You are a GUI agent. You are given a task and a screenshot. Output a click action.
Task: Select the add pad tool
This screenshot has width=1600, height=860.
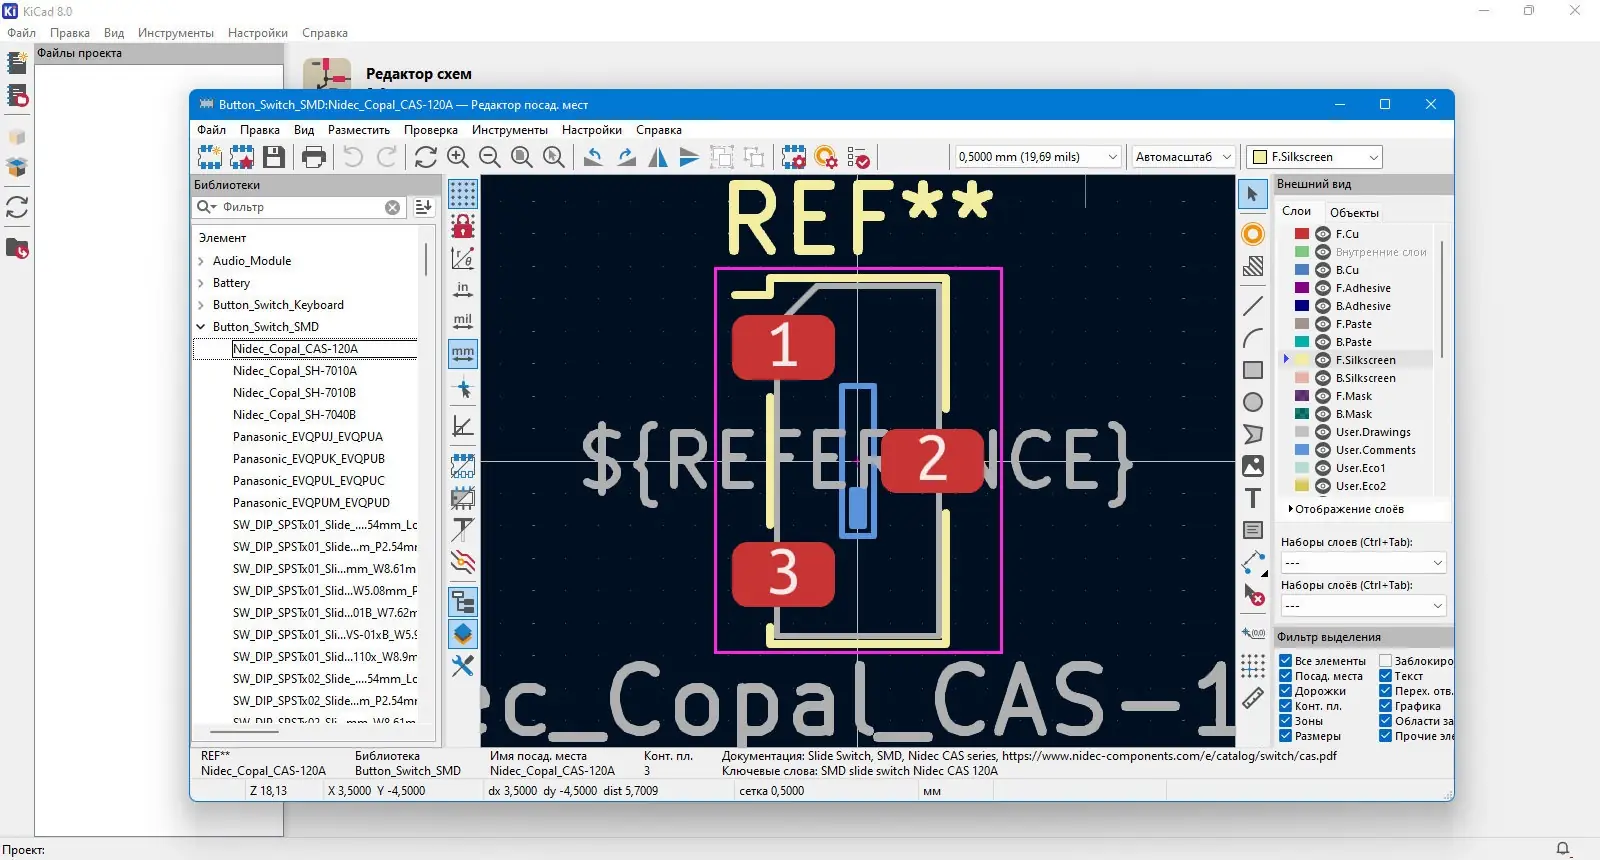tap(1253, 234)
